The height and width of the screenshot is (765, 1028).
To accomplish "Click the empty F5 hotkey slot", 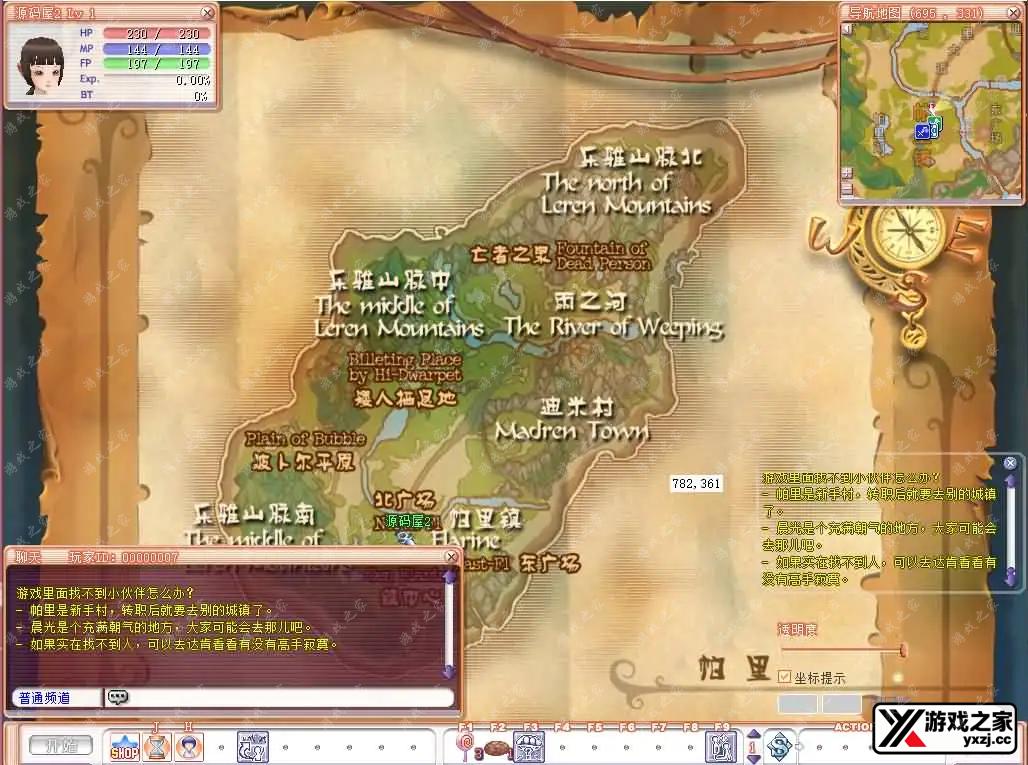I will pyautogui.click(x=594, y=747).
